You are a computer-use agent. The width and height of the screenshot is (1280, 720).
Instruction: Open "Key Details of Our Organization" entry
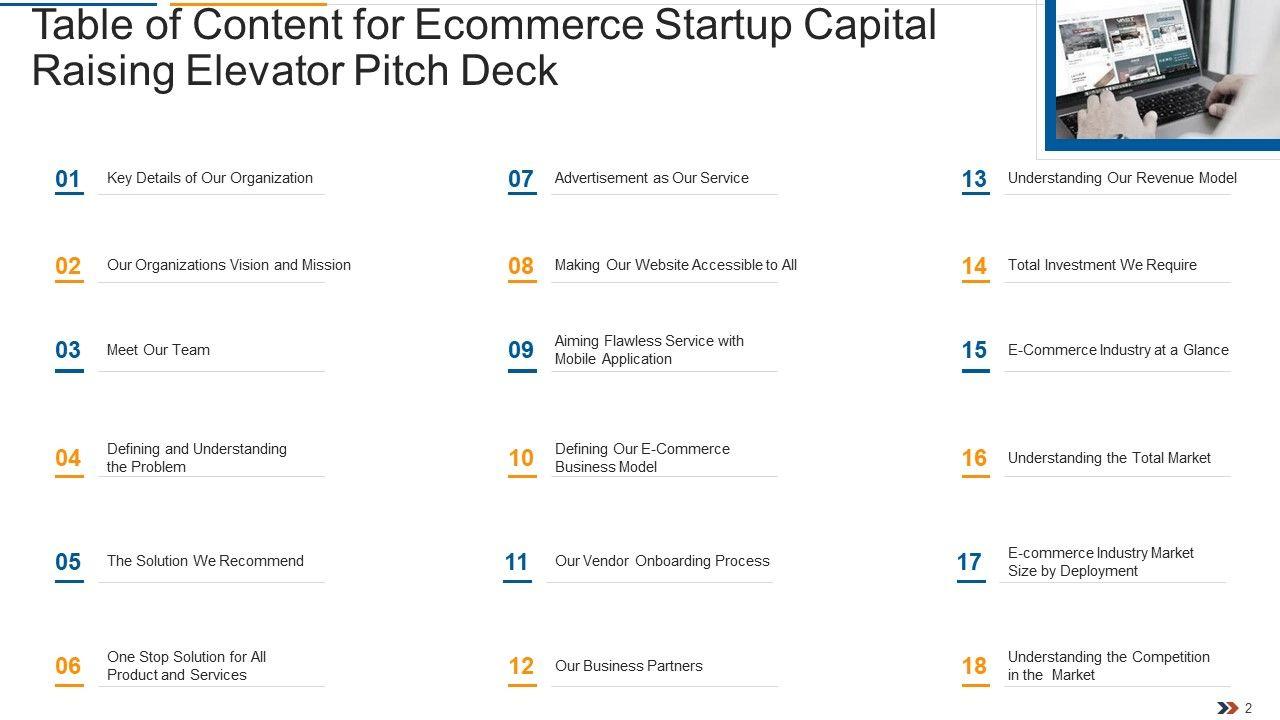(210, 178)
